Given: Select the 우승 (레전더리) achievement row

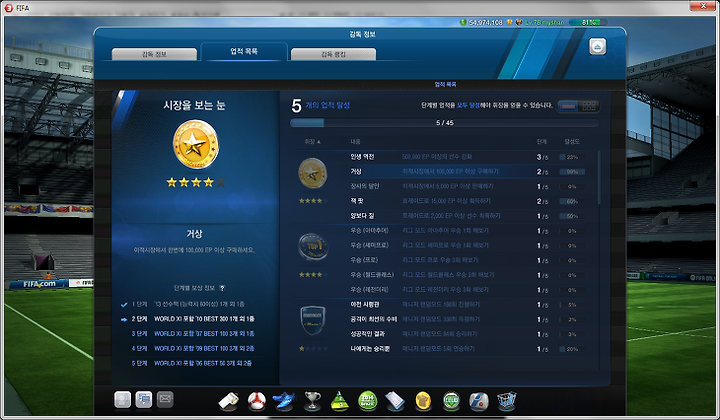Looking at the screenshot, I should click(x=467, y=290).
